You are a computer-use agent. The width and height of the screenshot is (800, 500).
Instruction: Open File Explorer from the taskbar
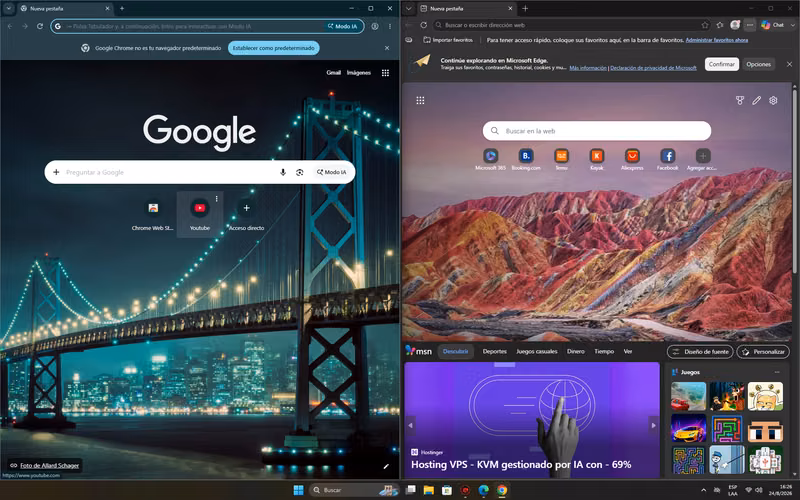[x=429, y=490]
